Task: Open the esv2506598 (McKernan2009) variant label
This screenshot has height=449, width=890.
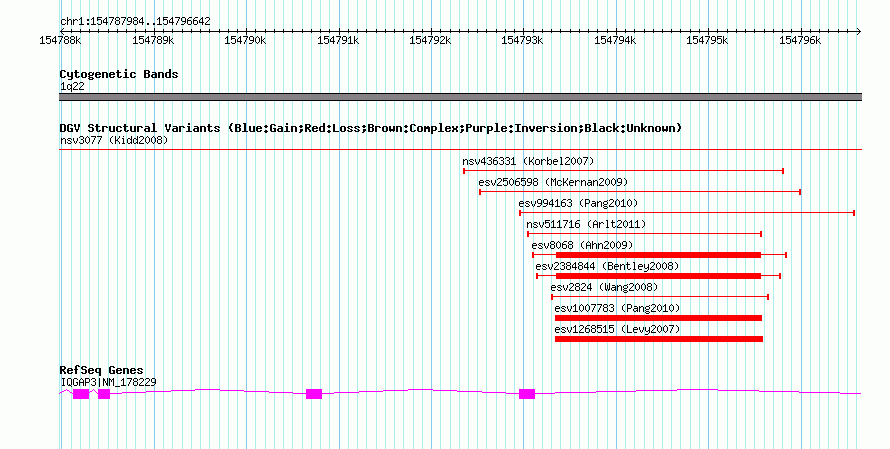Action: 553,182
